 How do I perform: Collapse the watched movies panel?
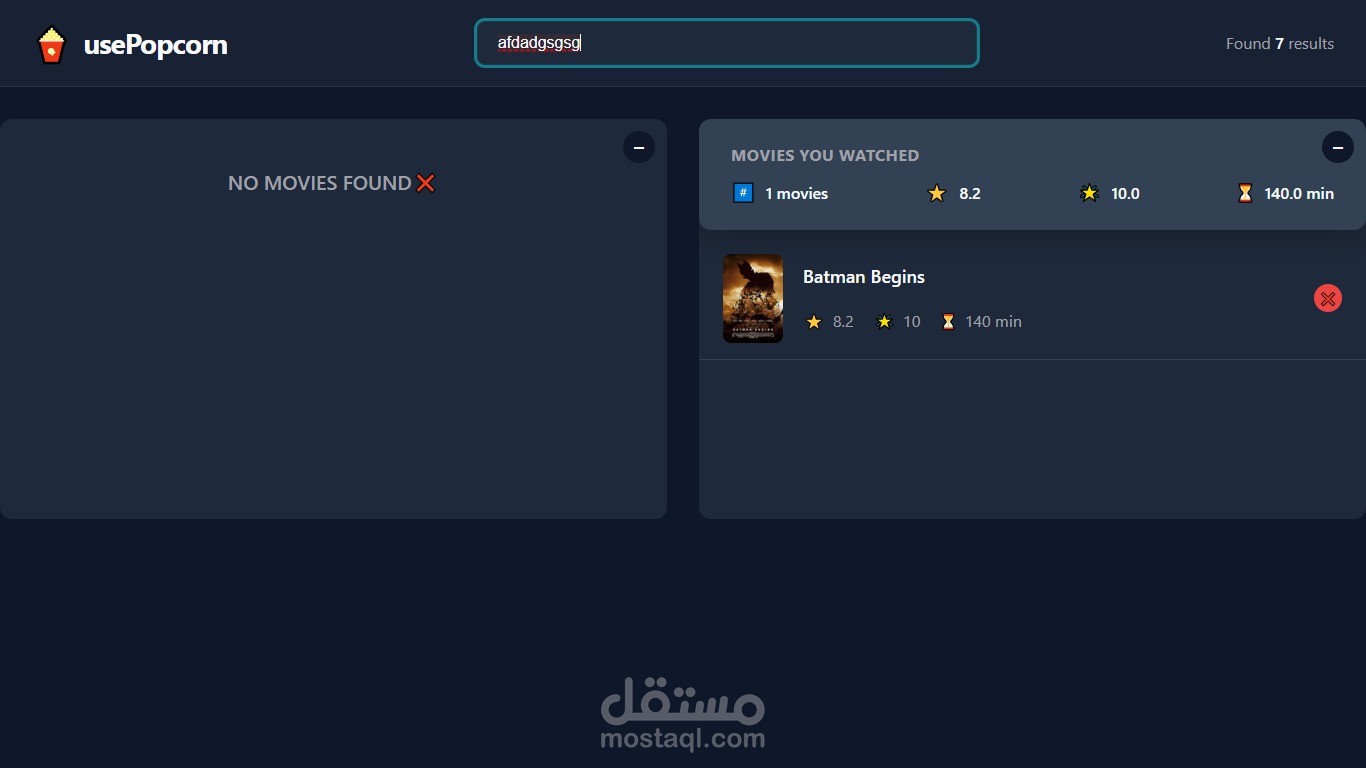[x=1338, y=147]
